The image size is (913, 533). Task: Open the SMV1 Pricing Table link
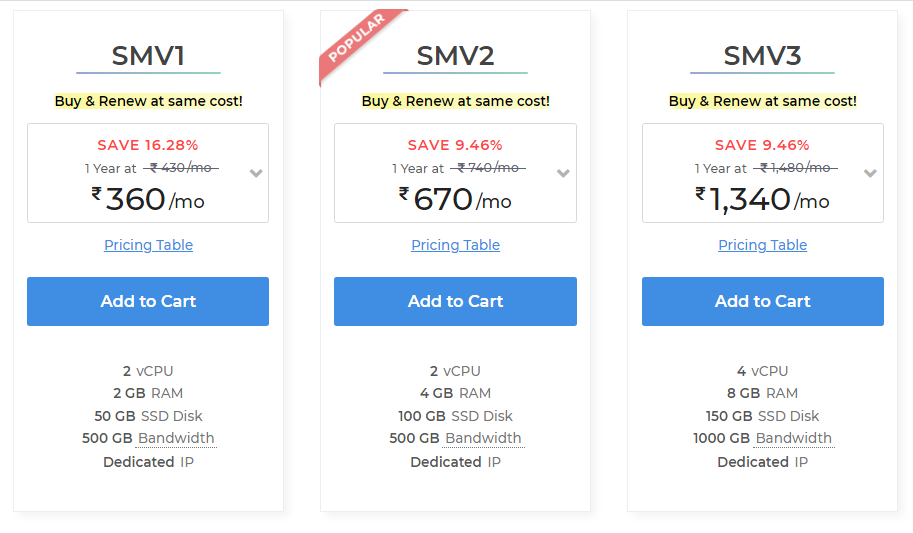148,245
